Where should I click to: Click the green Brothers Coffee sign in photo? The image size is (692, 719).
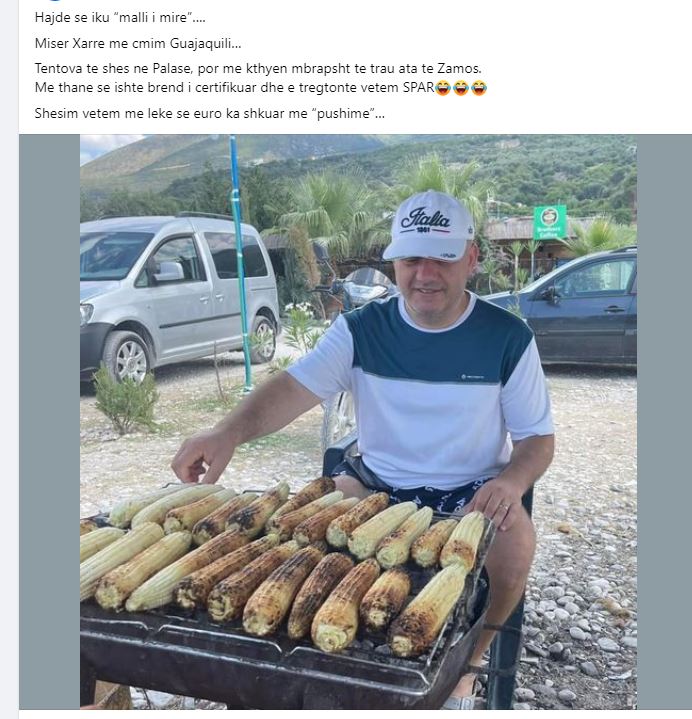point(549,221)
